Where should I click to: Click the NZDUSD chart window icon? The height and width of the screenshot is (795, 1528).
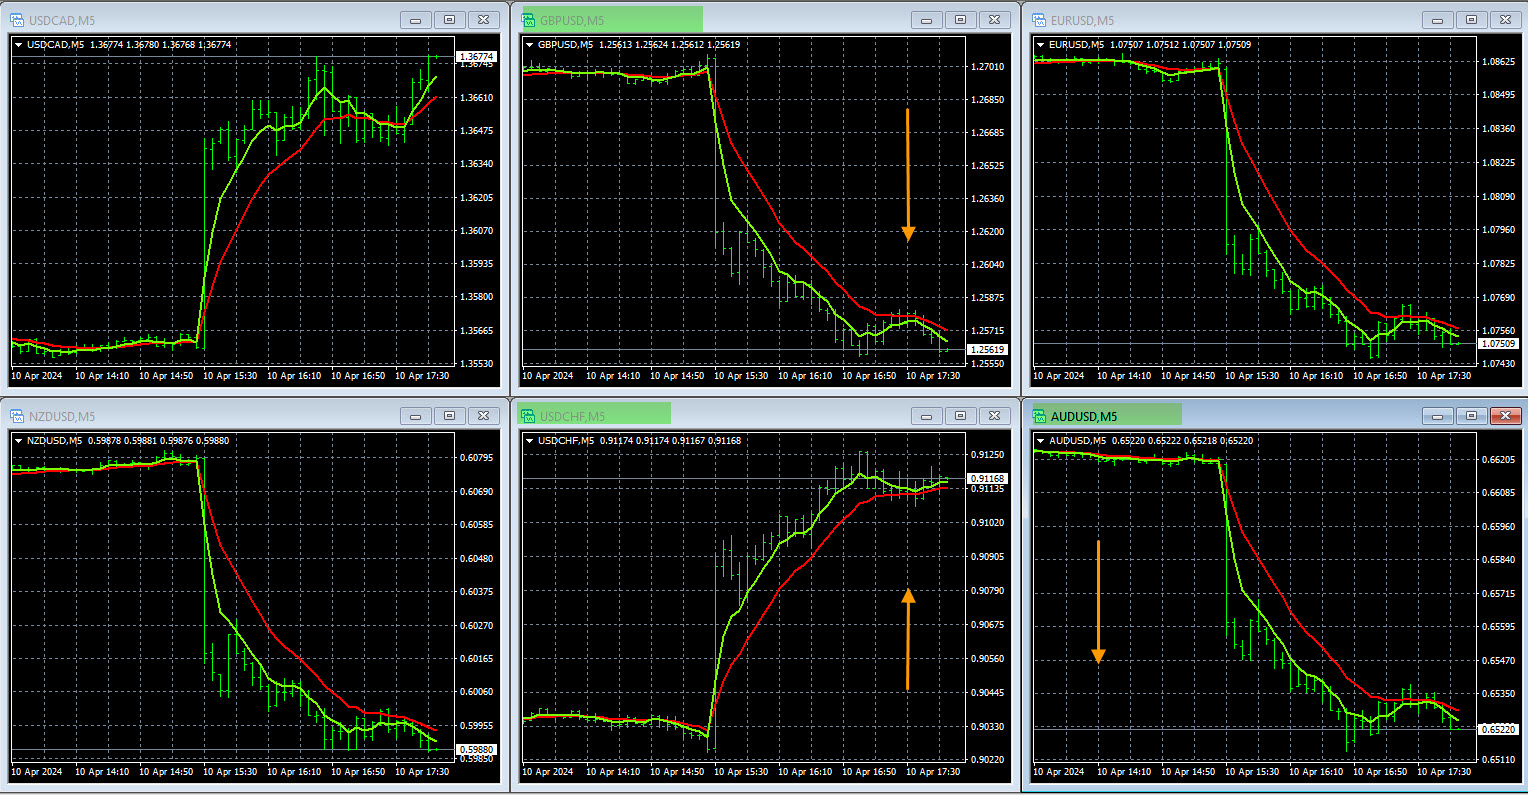17,416
